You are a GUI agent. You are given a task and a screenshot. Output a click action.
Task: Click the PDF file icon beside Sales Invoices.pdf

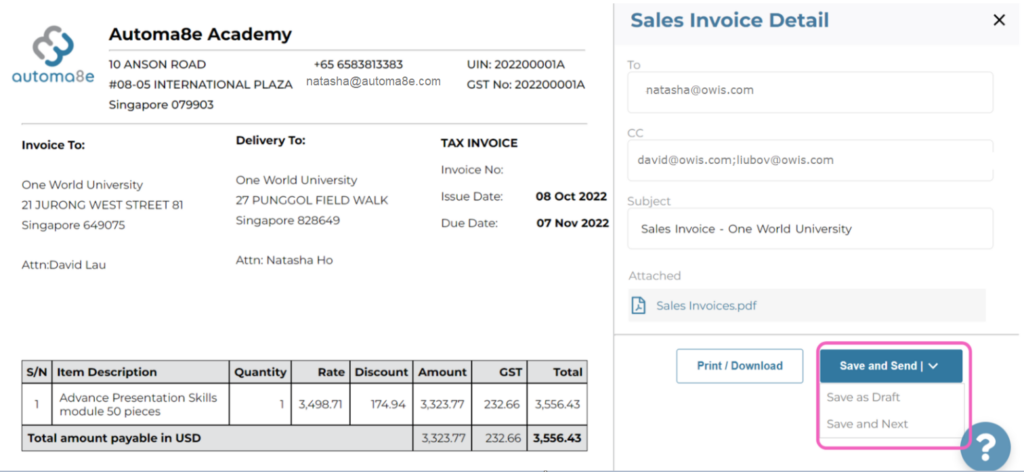point(639,305)
